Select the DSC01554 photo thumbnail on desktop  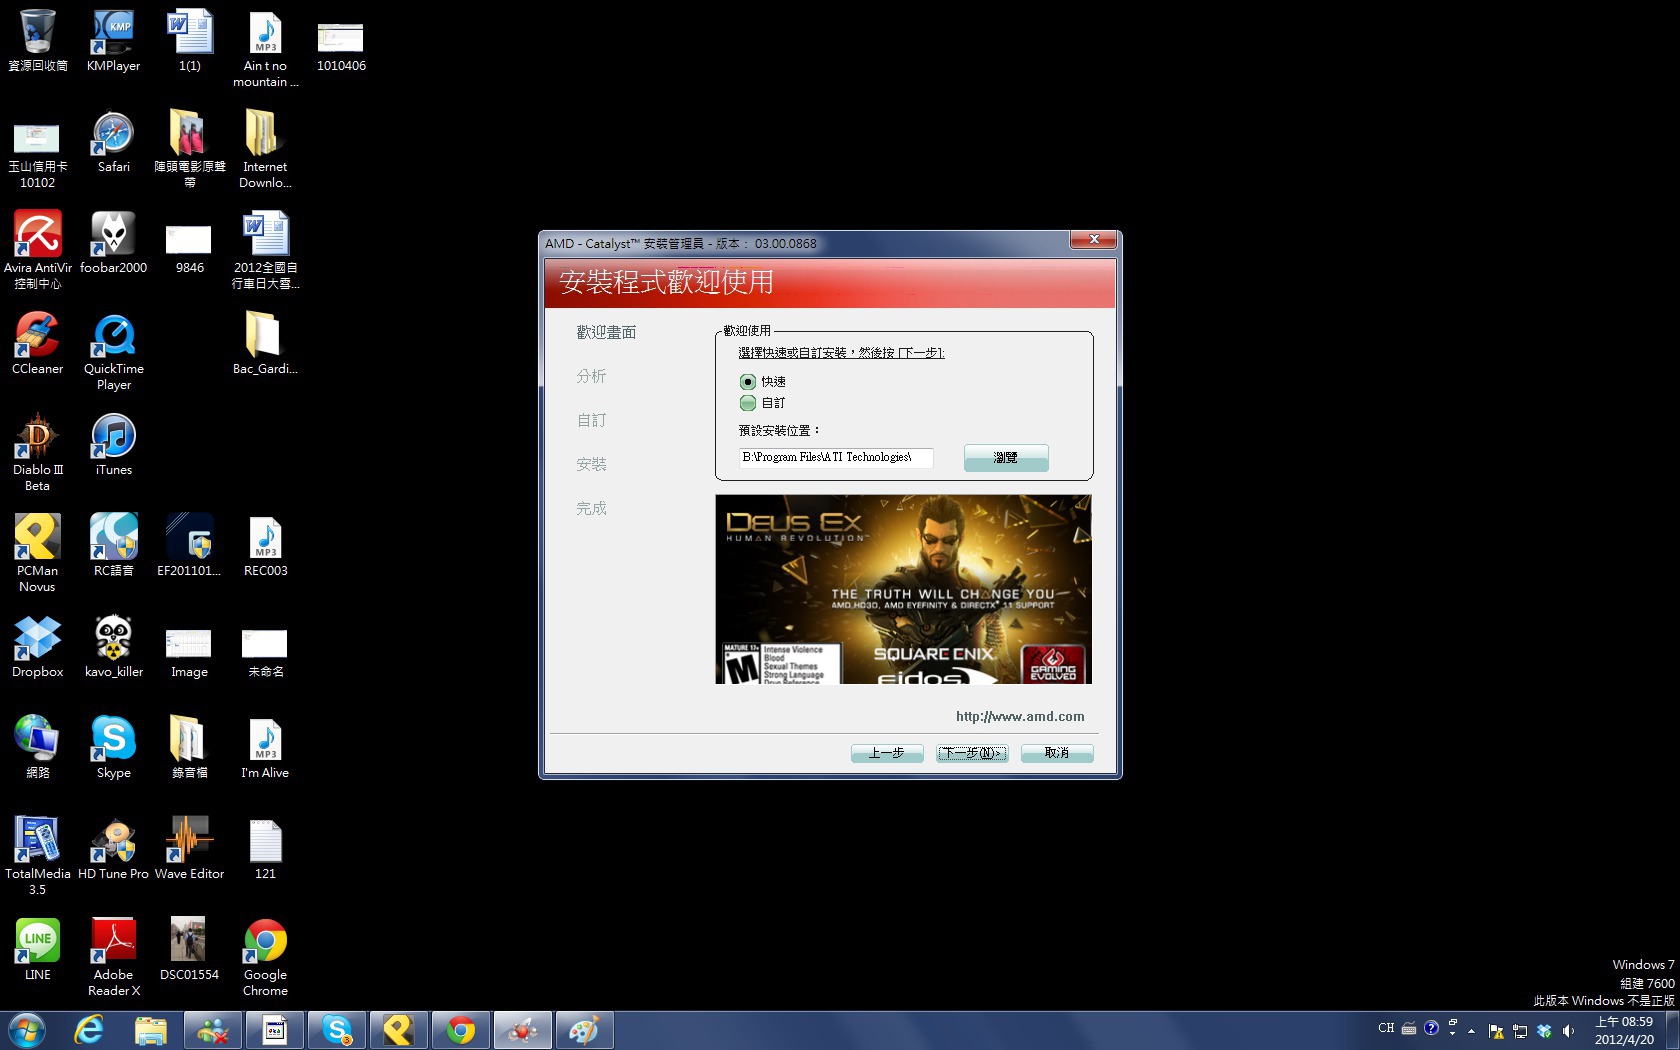(190, 950)
